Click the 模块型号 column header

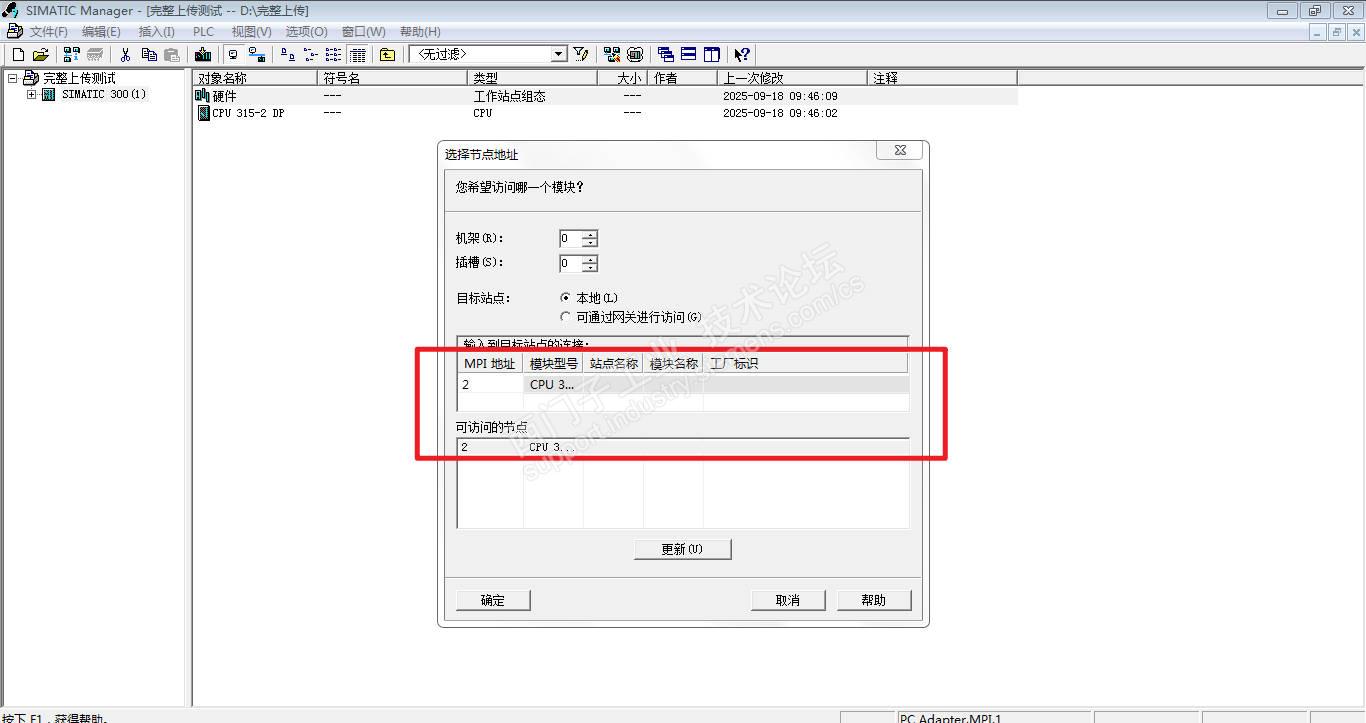(x=554, y=364)
